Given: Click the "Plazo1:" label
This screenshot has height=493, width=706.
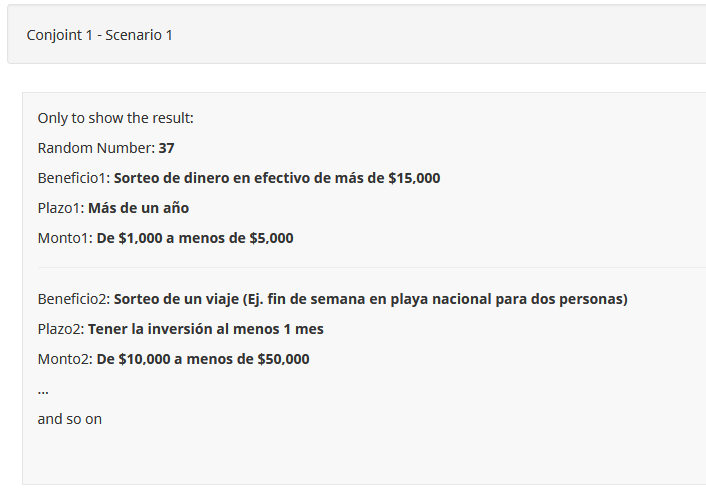Looking at the screenshot, I should pyautogui.click(x=61, y=208).
